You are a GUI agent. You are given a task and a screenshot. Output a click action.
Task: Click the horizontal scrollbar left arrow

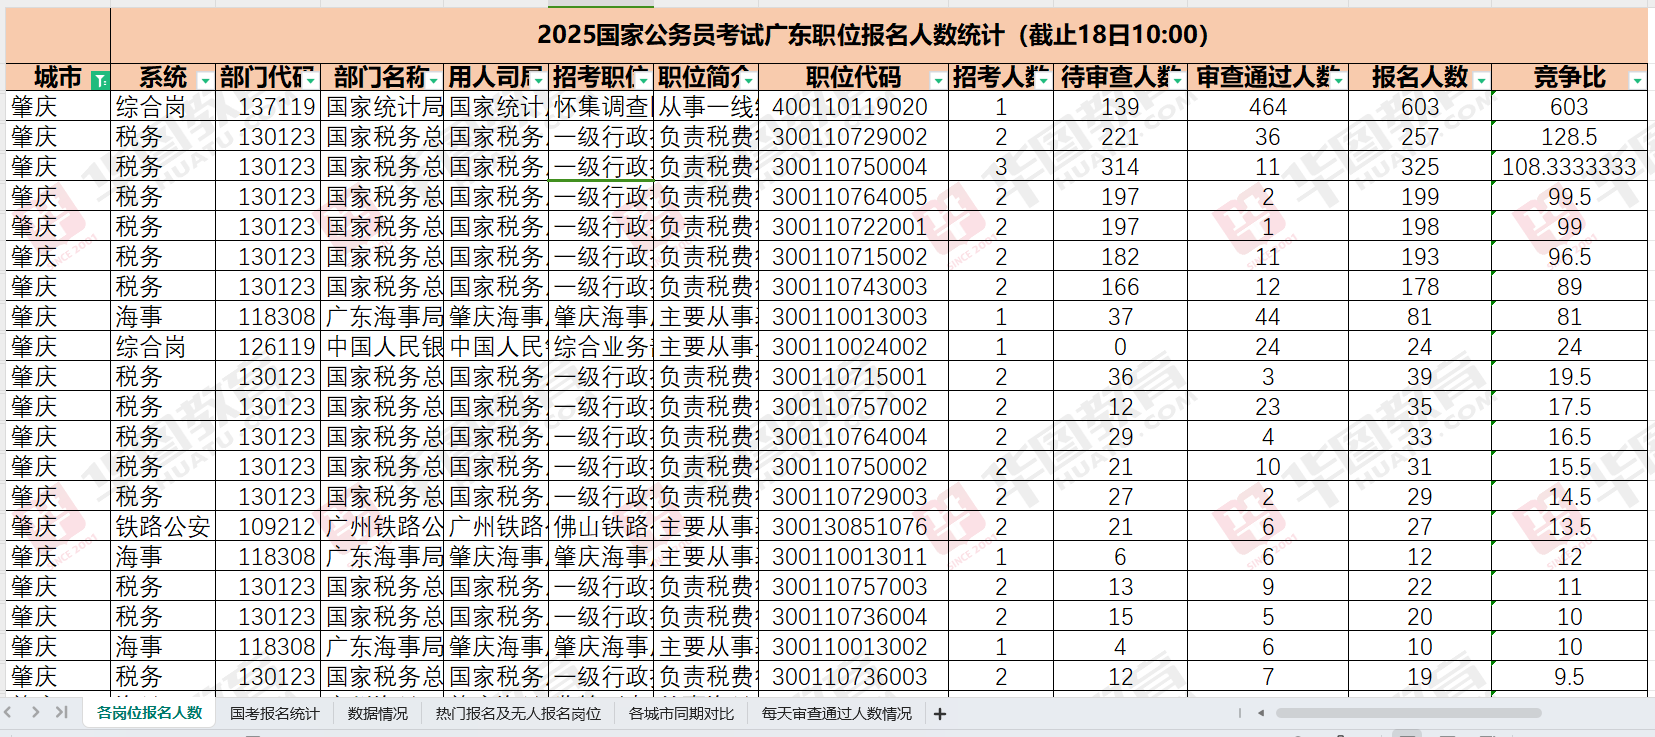[x=1261, y=713]
